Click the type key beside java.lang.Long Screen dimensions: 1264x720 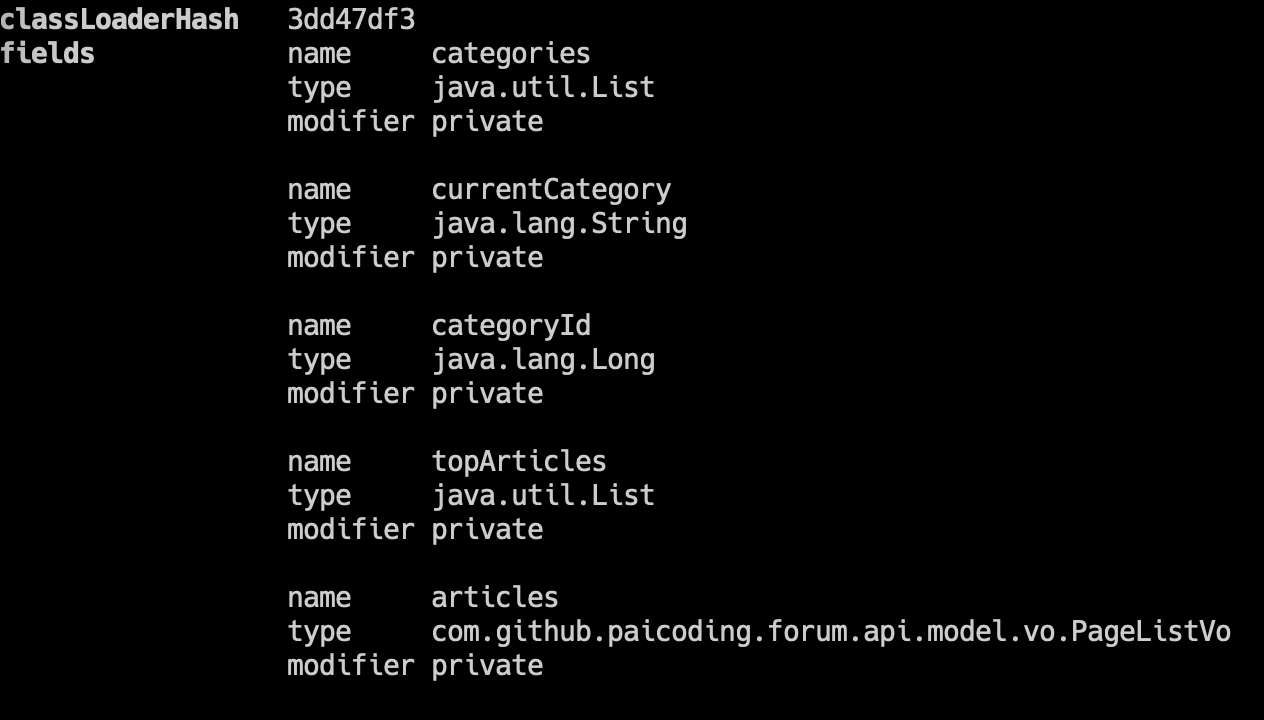pos(319,360)
